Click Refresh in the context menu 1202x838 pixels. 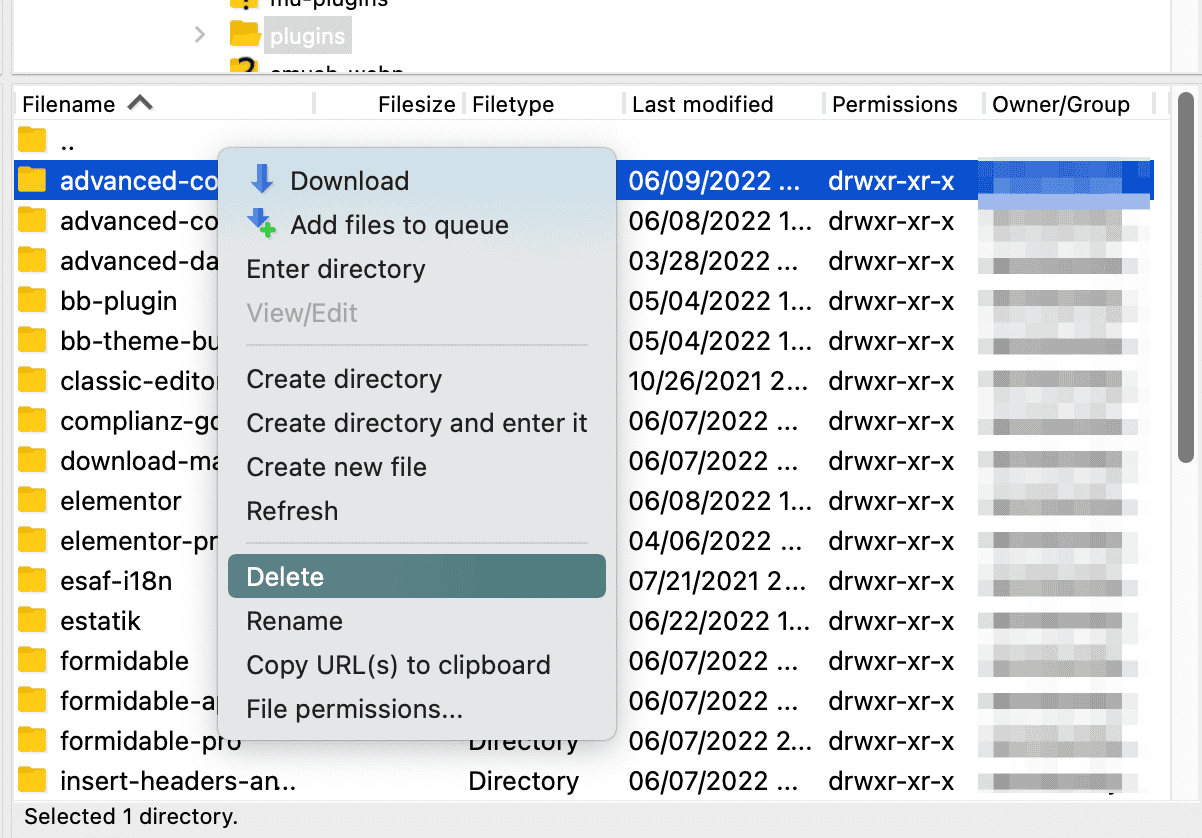pyautogui.click(x=291, y=511)
